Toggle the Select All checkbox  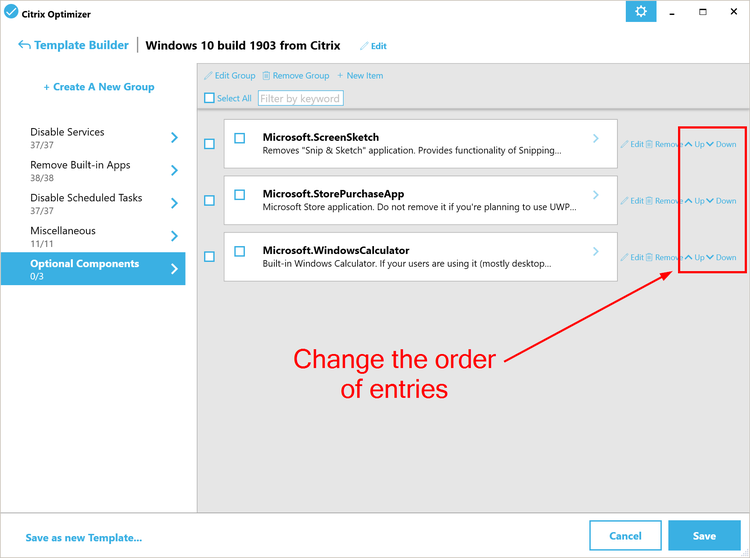coord(209,98)
